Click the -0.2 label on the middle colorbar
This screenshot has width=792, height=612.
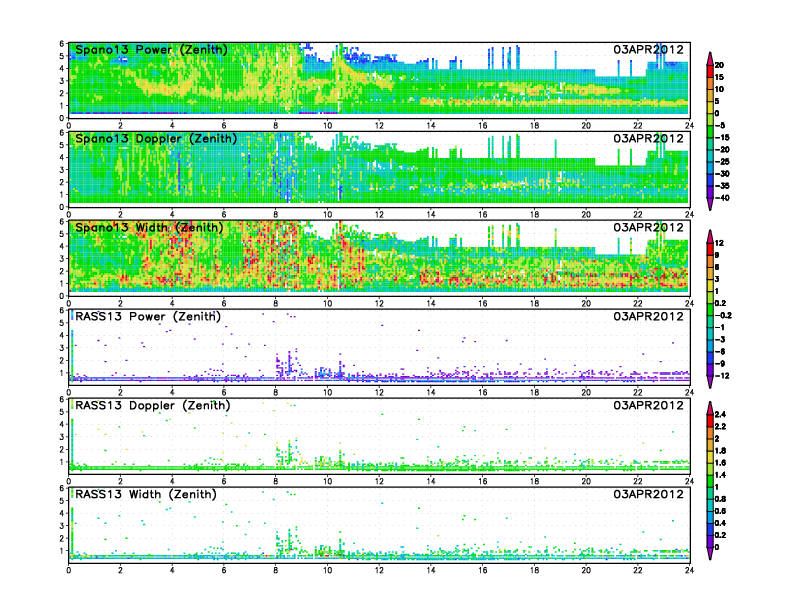coord(723,315)
